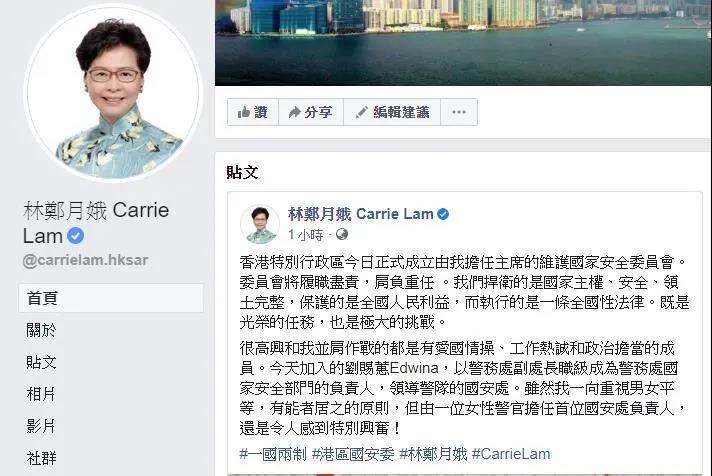Select 首頁 in the sidebar
712x476 pixels.
[x=111, y=298]
